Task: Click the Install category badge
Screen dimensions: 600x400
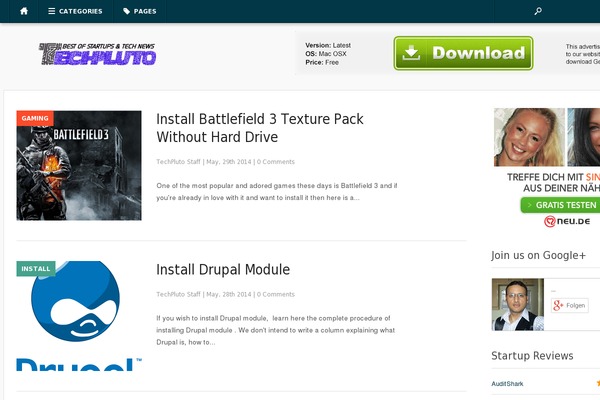Action: pos(36,269)
